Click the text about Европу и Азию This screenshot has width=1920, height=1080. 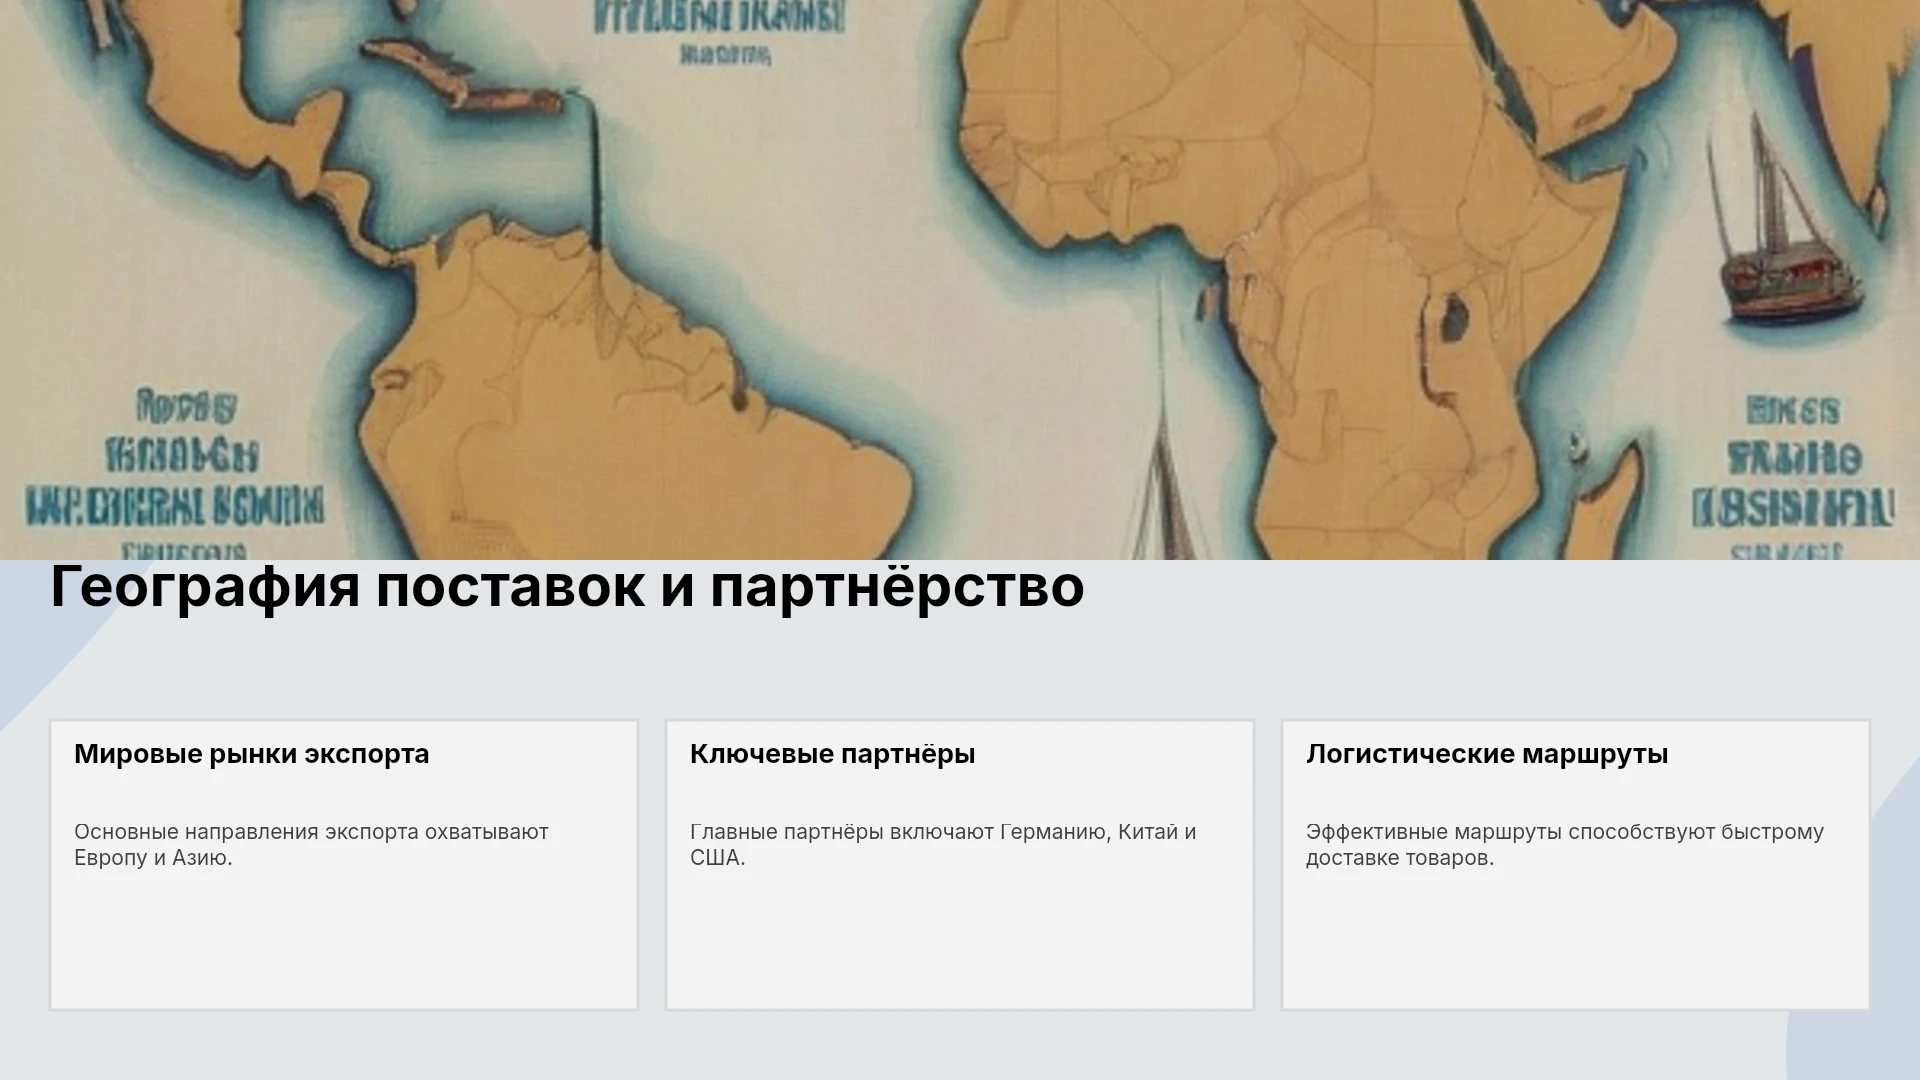[311, 845]
